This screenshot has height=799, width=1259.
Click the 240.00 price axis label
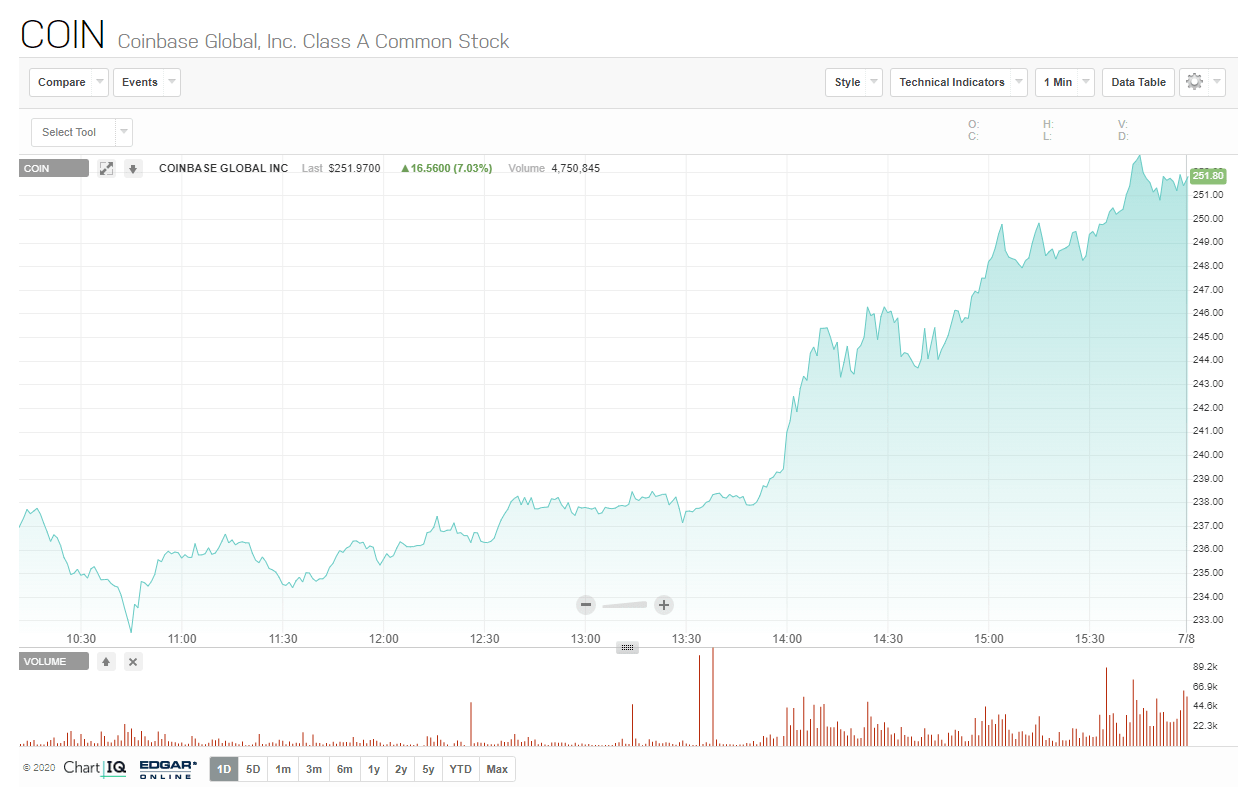coord(1208,454)
